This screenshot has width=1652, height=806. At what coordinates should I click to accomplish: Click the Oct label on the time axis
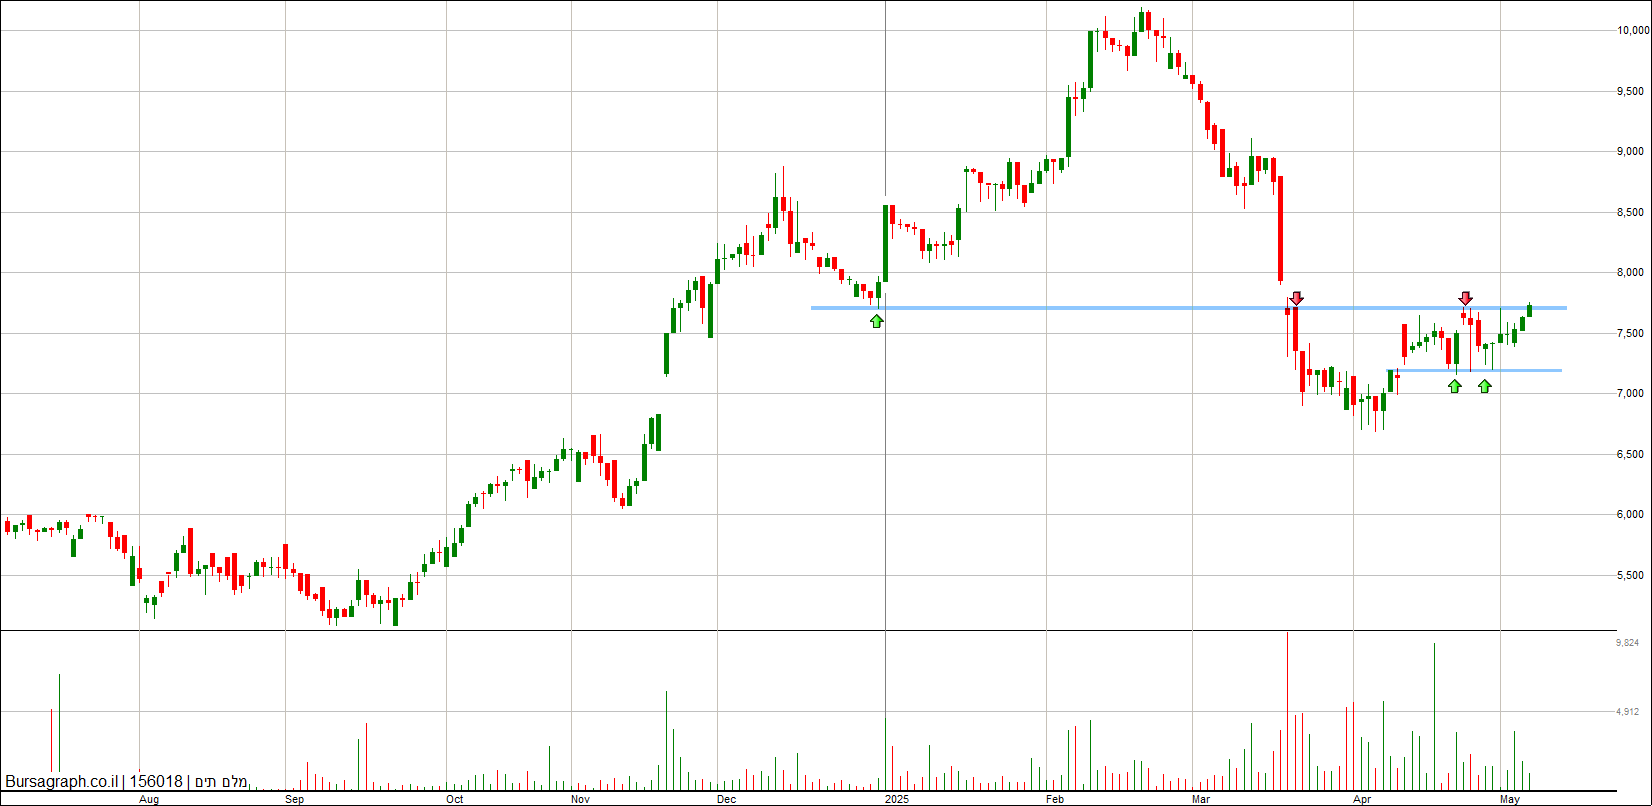click(455, 799)
